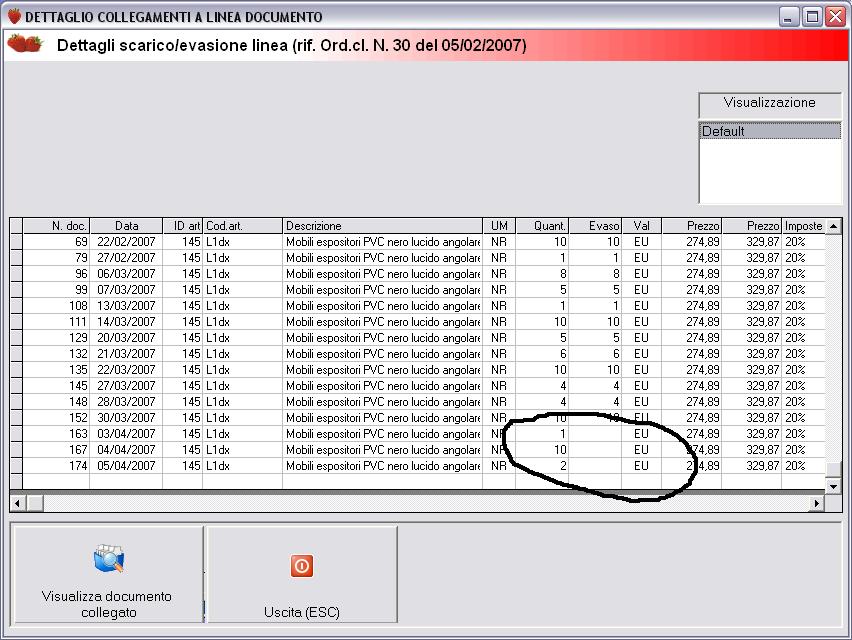Click vertical scrollbar down arrow
This screenshot has height=640, width=852.
833,486
